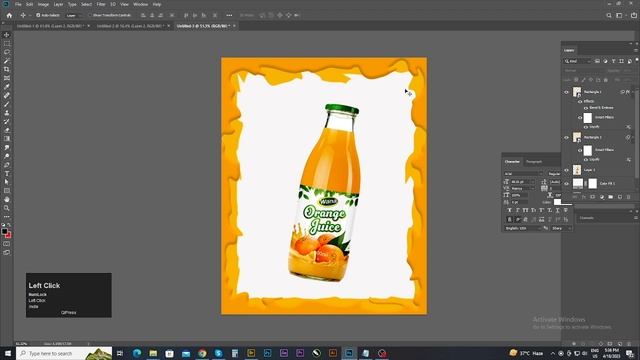This screenshot has width=640, height=360.
Task: Toggle visibility of Bevel & Emboss effect
Action: click(586, 108)
